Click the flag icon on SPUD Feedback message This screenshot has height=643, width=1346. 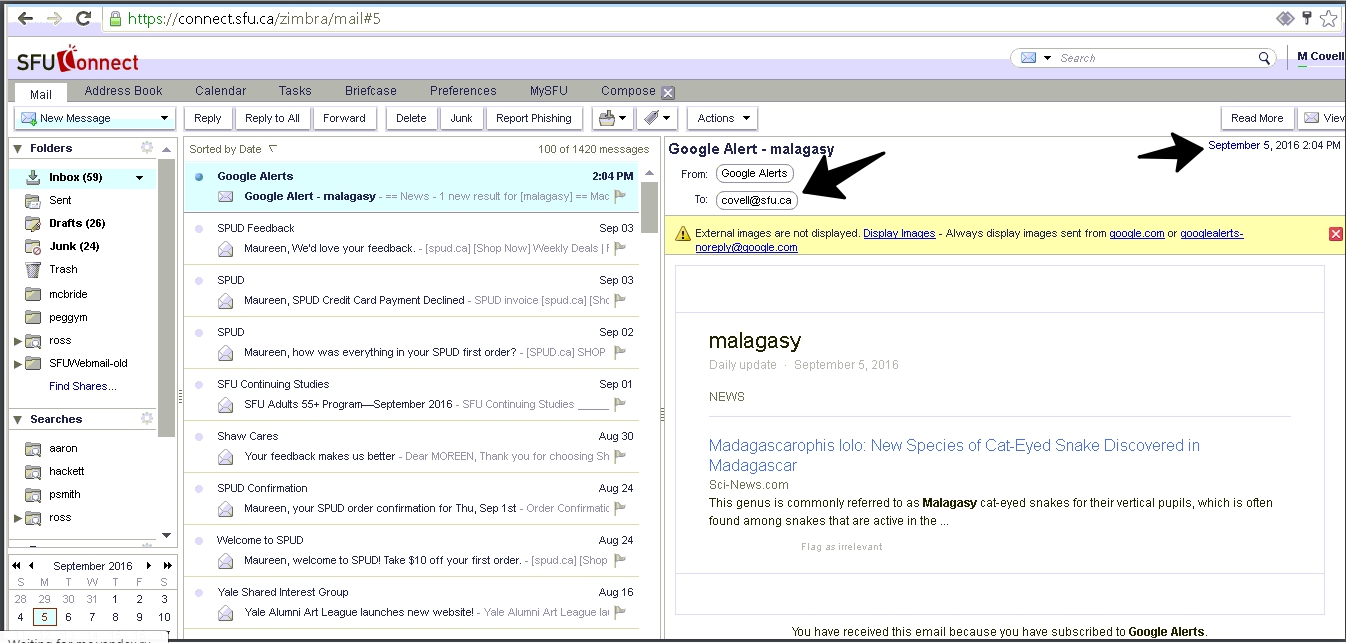pyautogui.click(x=620, y=248)
